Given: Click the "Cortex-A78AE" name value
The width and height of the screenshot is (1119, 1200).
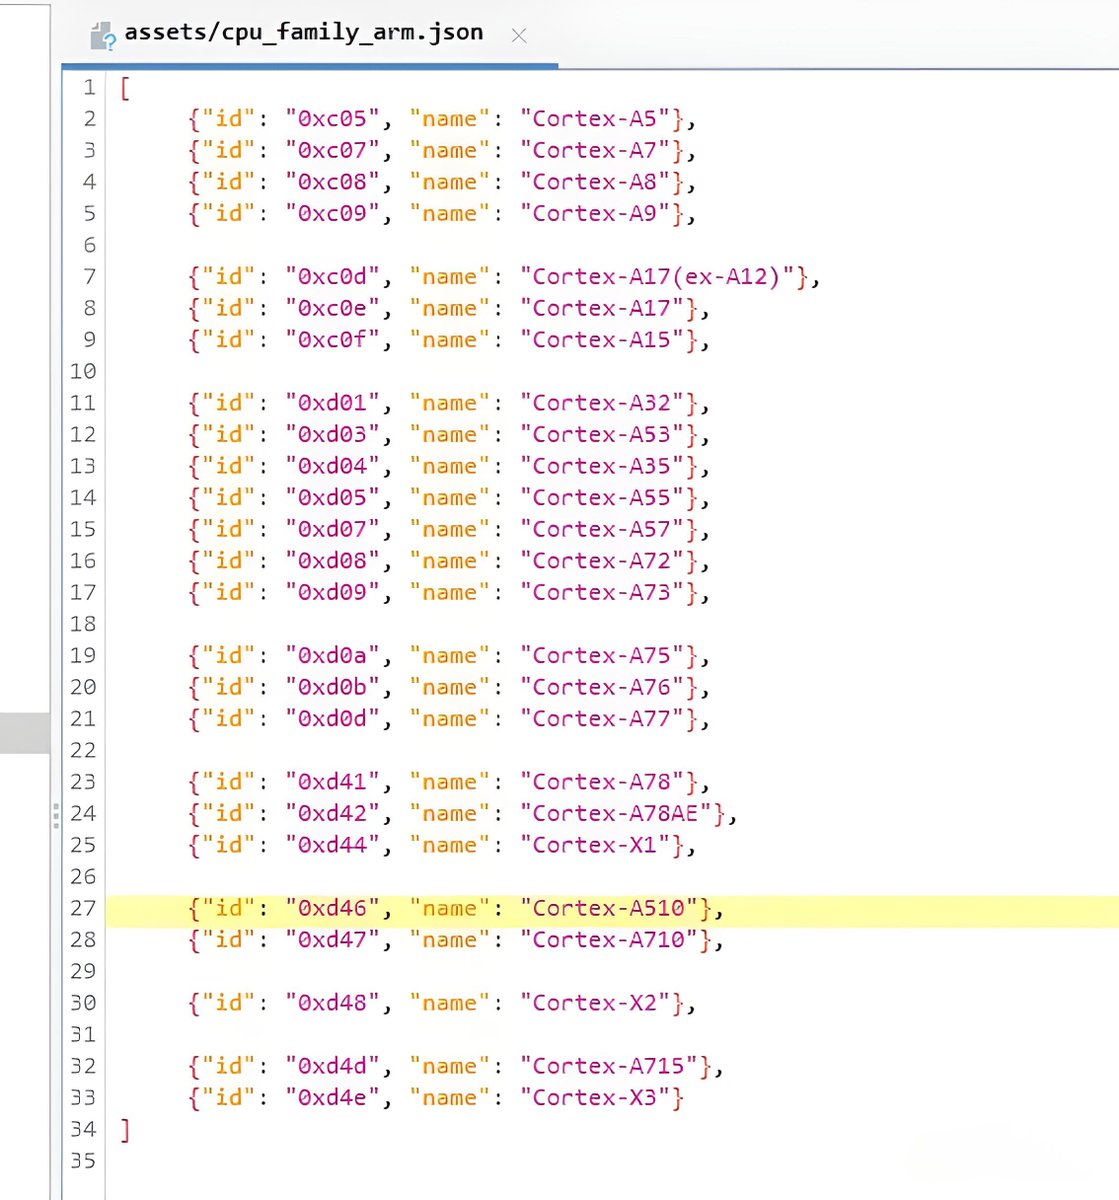Looking at the screenshot, I should coord(616,814).
